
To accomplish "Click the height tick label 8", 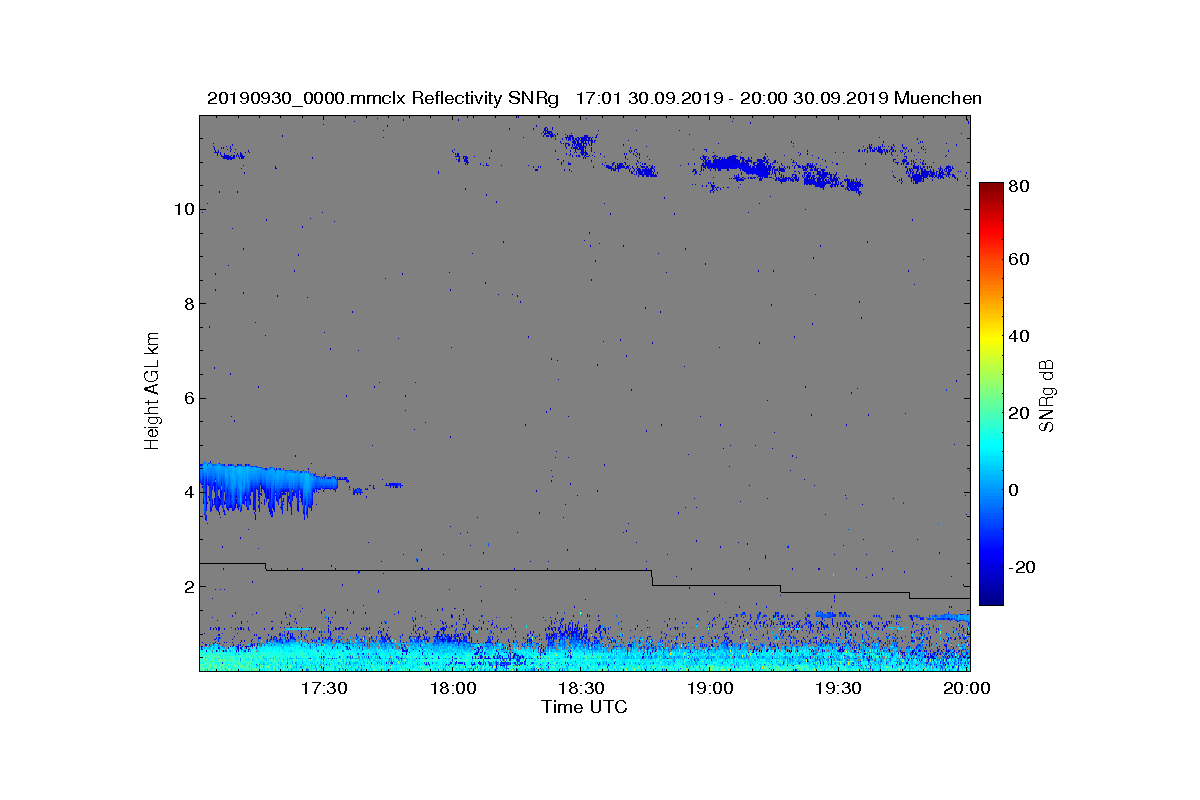I will point(188,304).
